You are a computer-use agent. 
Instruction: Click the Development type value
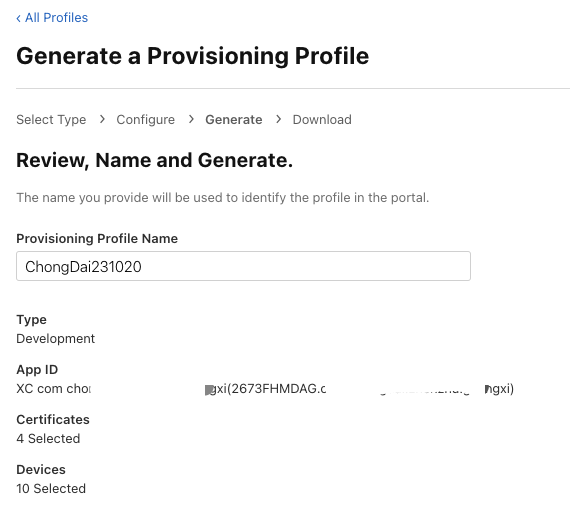[x=56, y=339]
